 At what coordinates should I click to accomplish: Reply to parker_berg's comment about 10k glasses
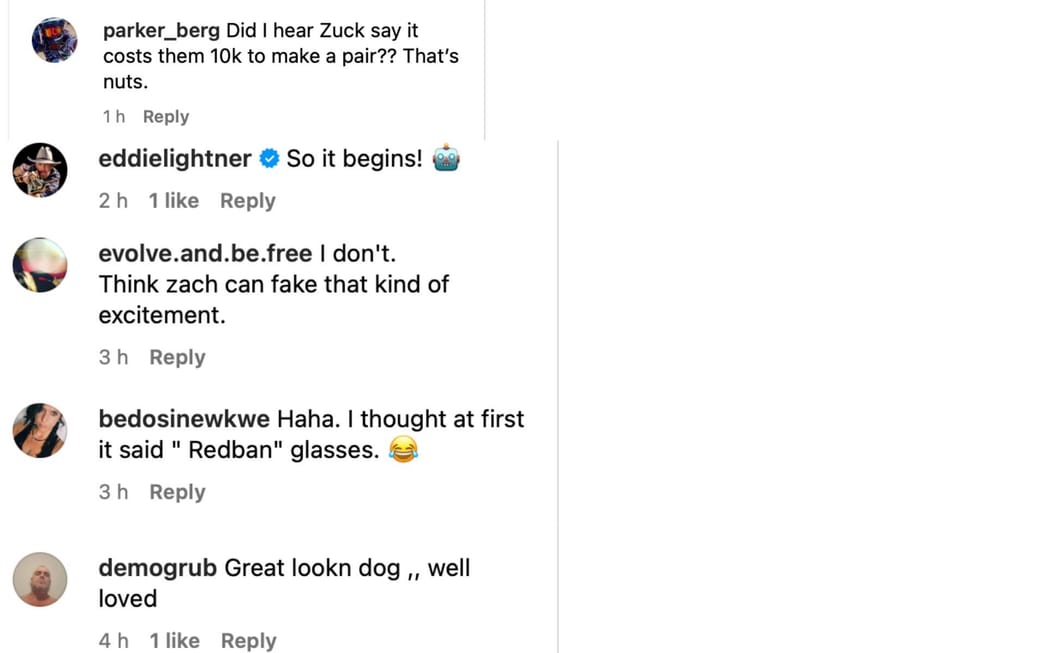(x=166, y=116)
